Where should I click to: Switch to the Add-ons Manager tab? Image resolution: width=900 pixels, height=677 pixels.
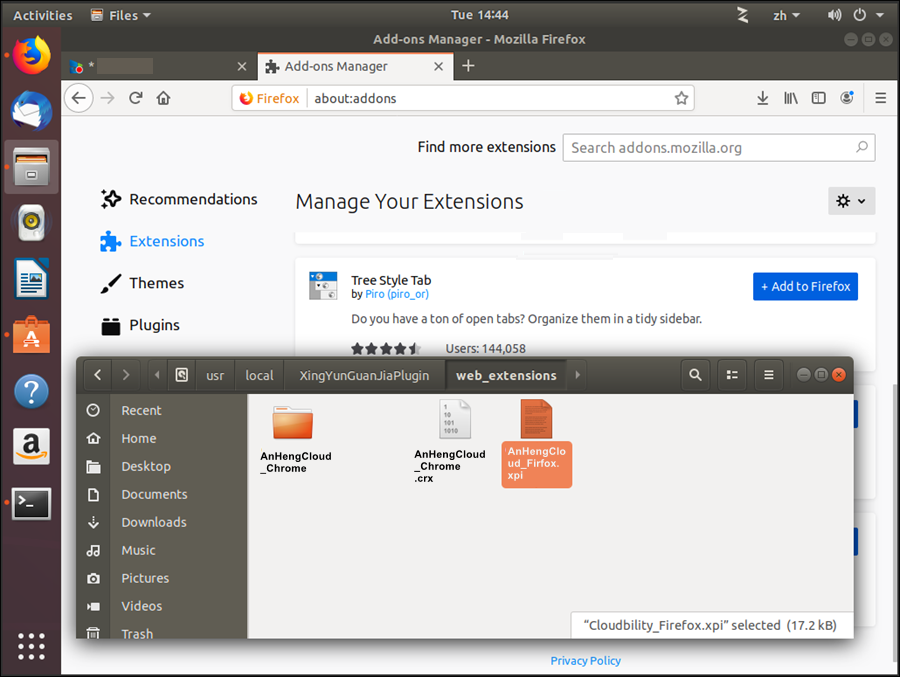(355, 67)
